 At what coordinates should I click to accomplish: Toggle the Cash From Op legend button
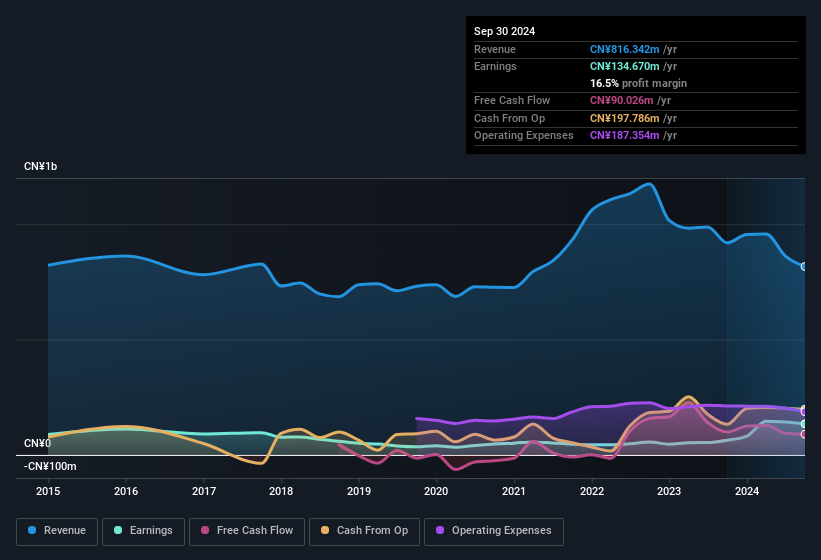tap(364, 531)
